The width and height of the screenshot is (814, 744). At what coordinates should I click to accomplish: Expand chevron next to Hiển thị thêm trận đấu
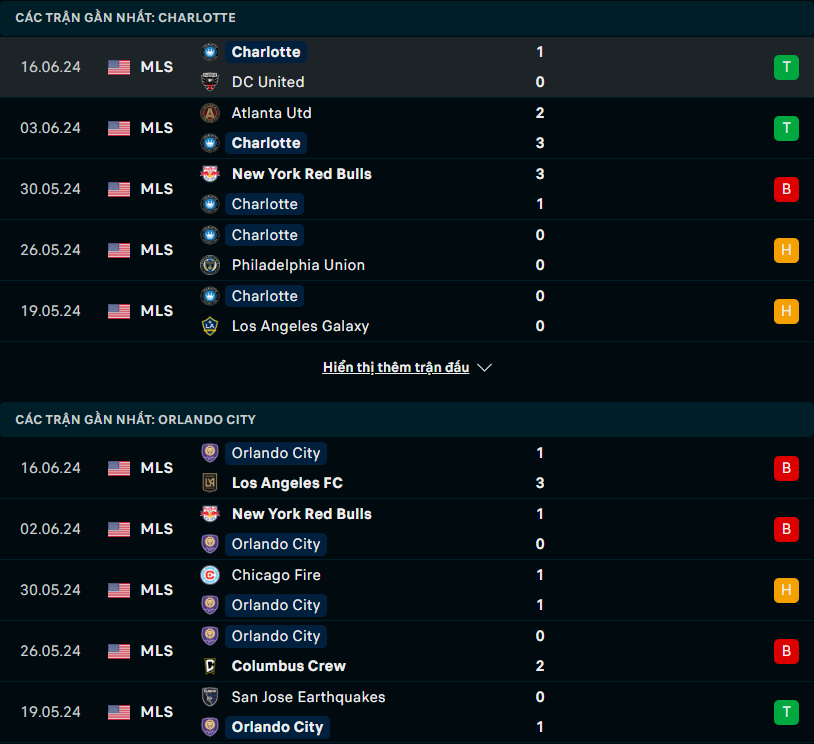pyautogui.click(x=484, y=368)
